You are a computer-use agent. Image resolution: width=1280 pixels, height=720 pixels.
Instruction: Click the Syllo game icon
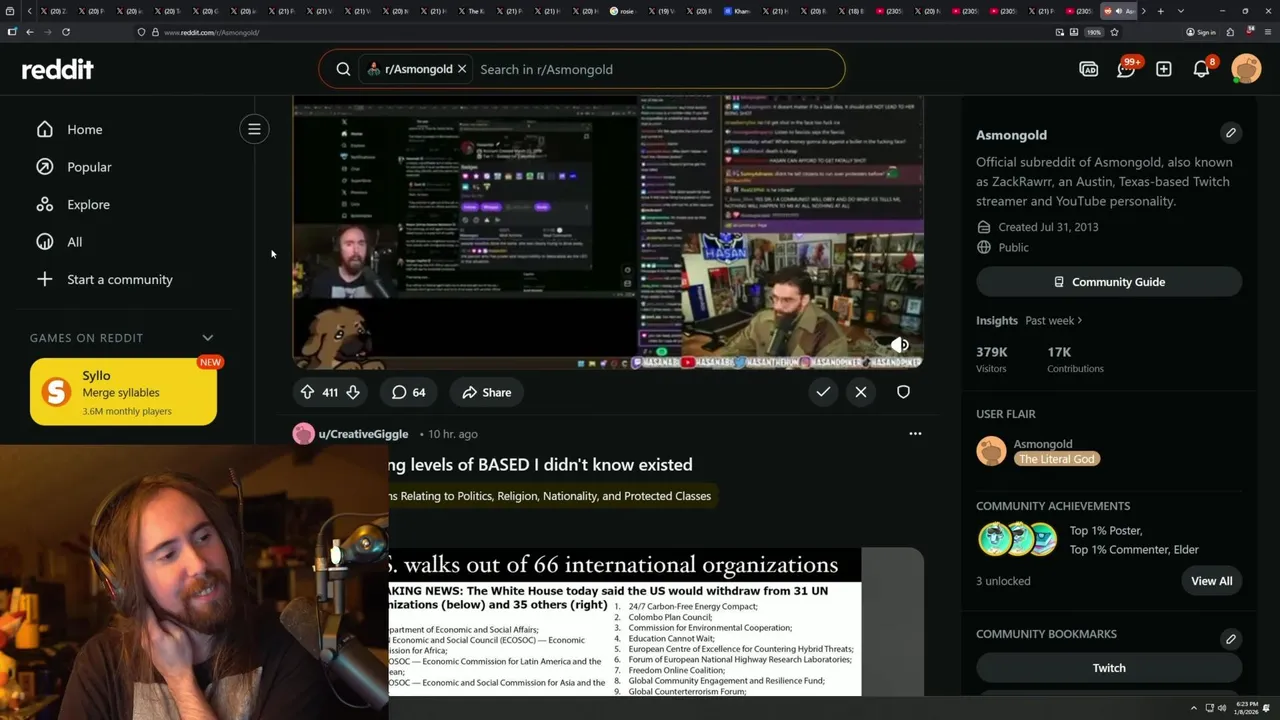point(56,392)
